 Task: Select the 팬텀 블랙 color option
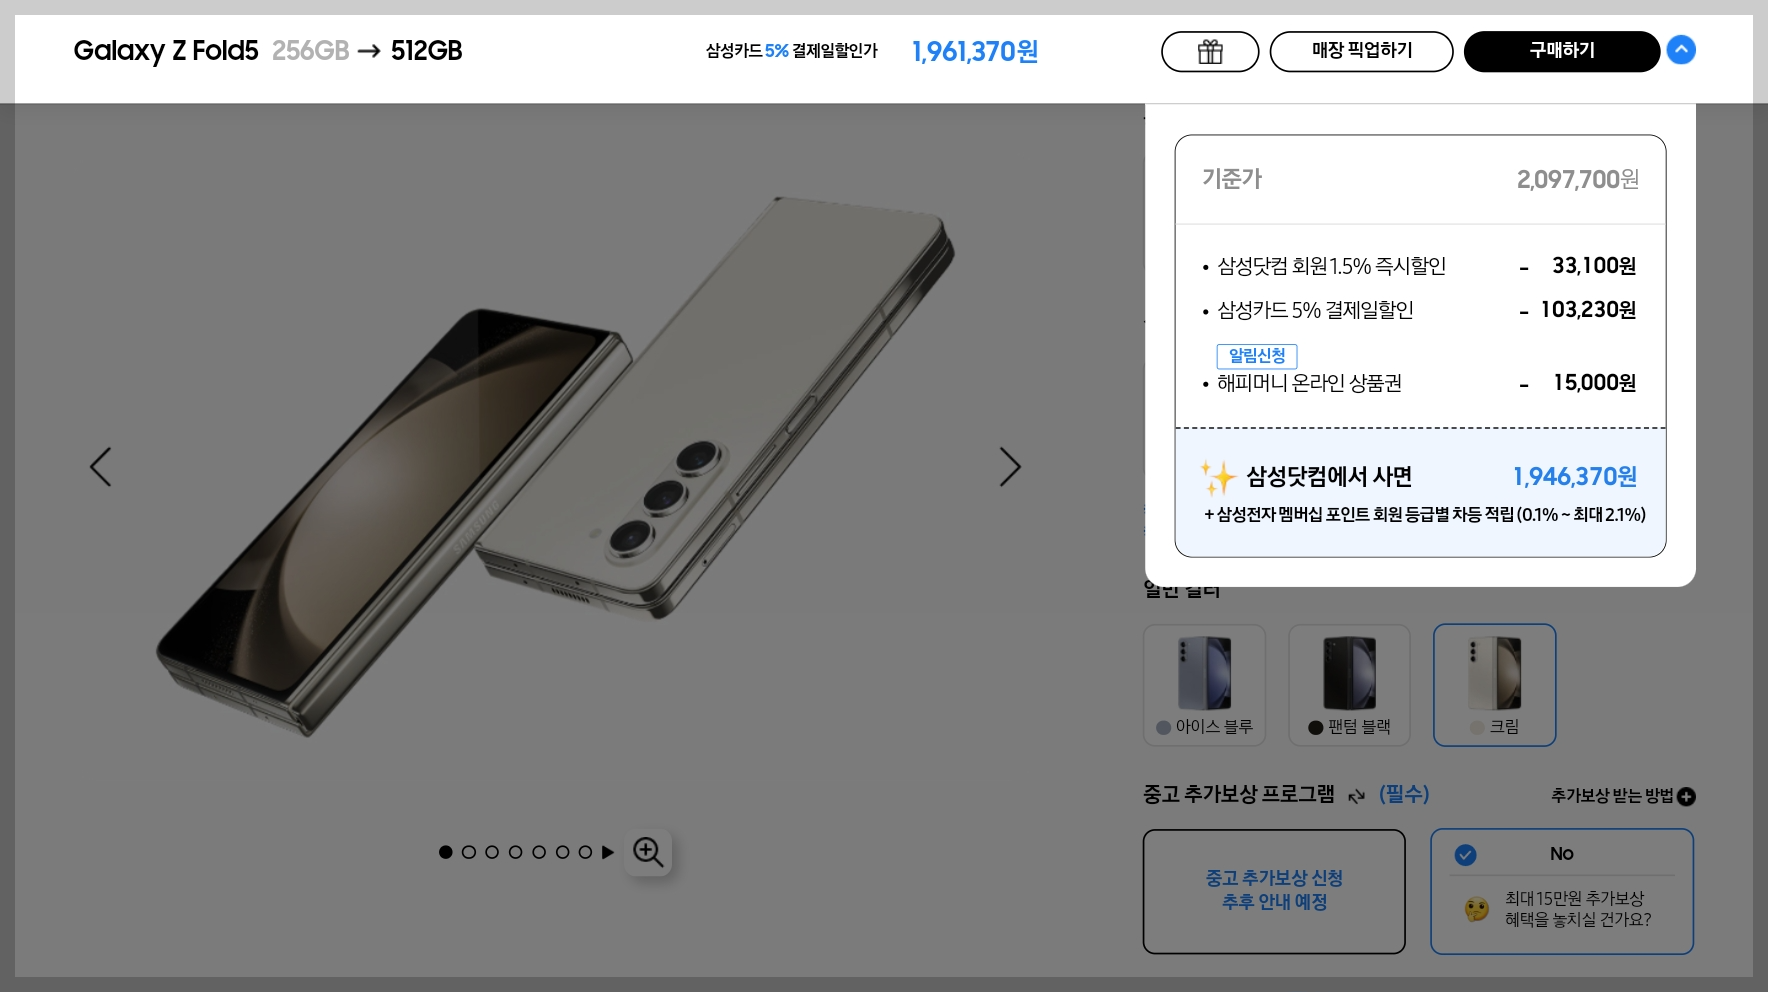pos(1349,685)
